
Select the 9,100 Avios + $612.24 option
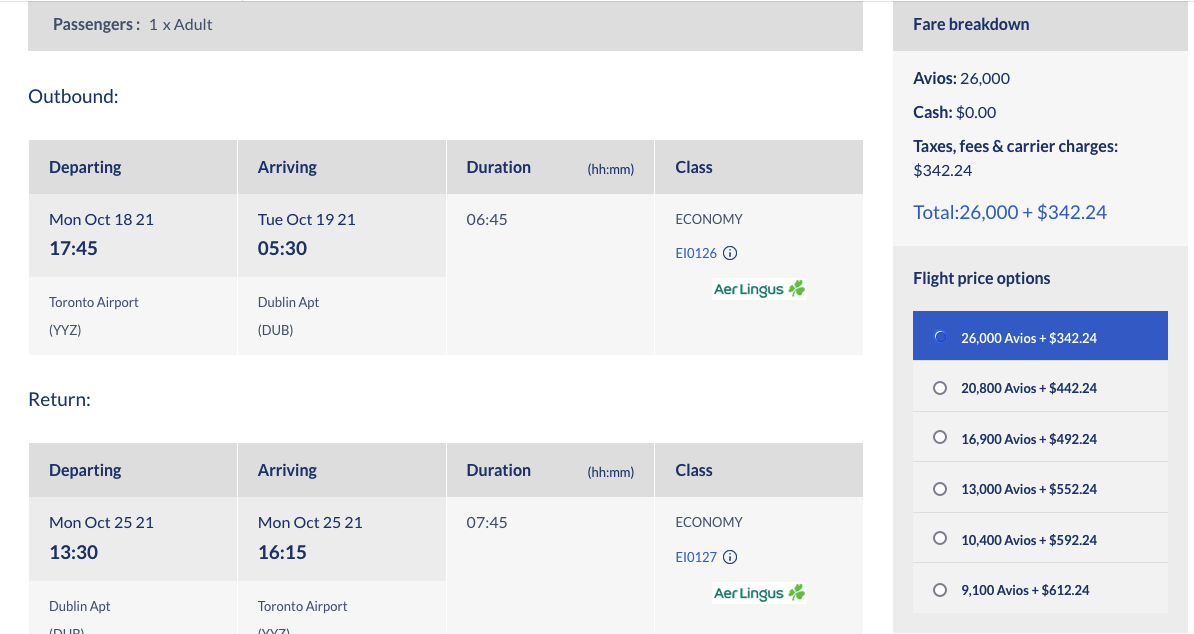coord(1040,589)
